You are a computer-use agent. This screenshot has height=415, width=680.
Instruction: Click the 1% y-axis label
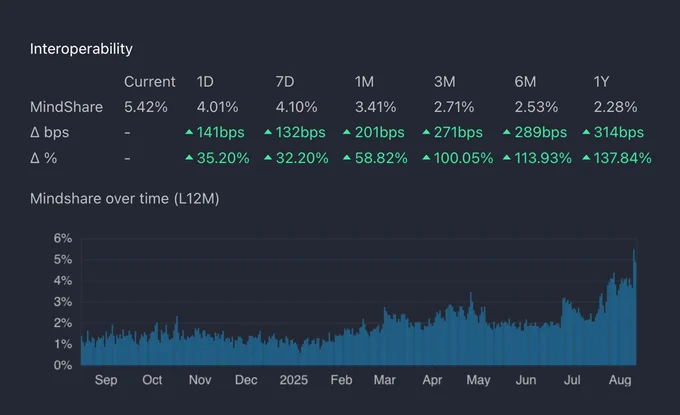[x=63, y=344]
